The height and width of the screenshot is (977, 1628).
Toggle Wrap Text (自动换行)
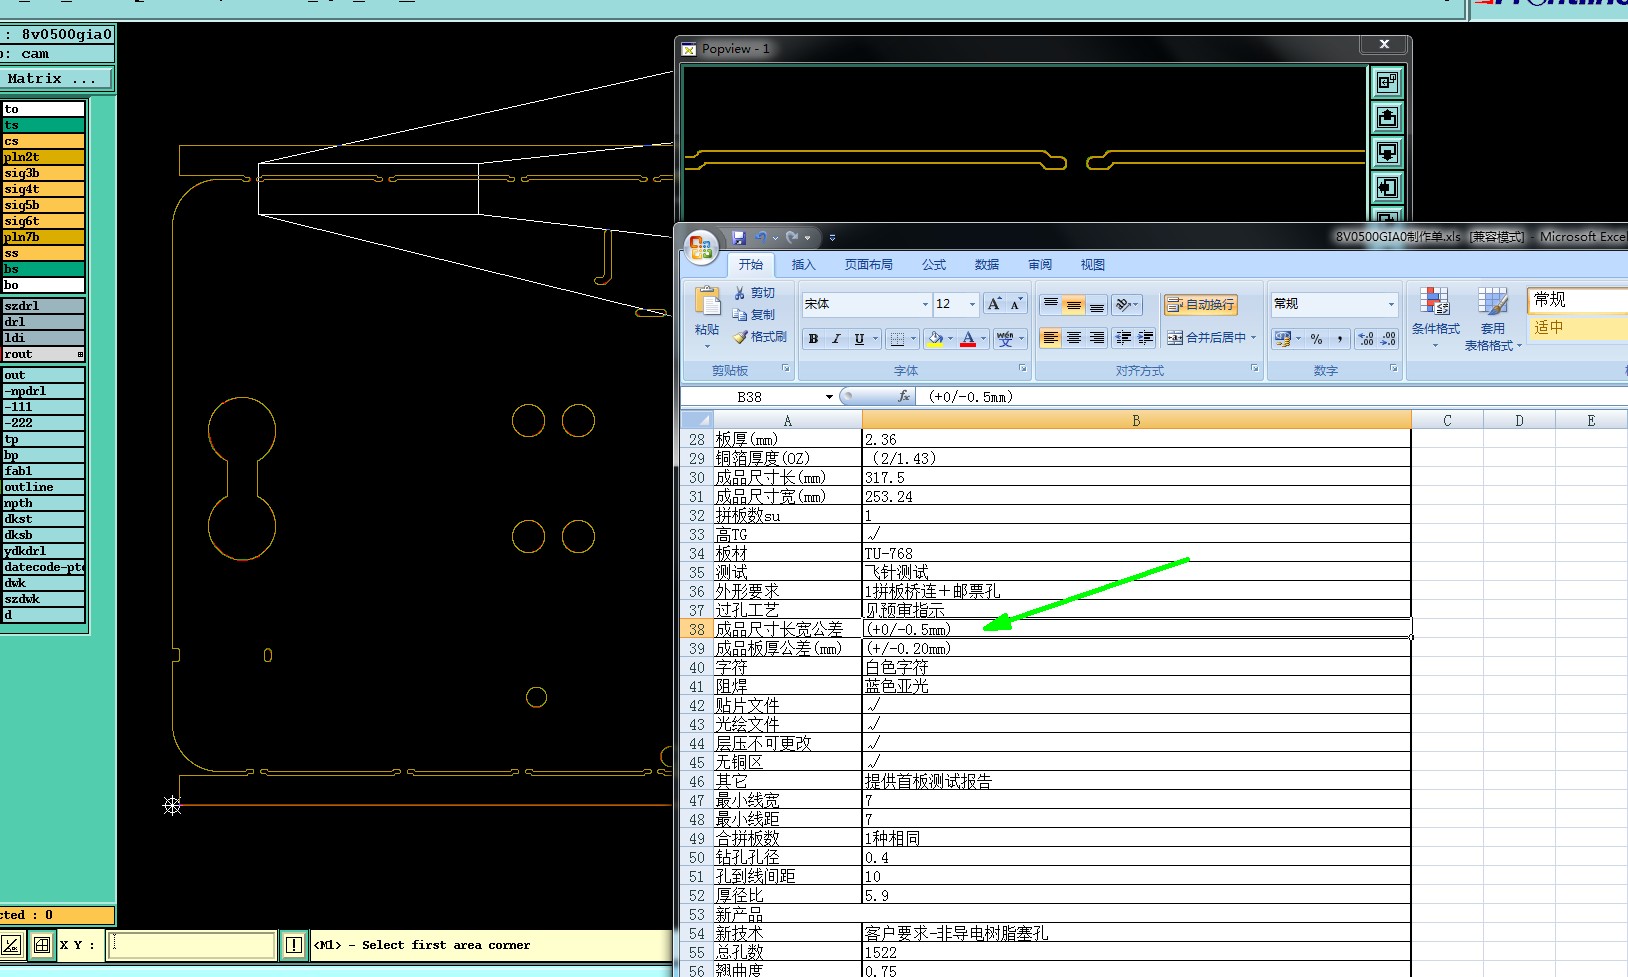click(x=1200, y=304)
